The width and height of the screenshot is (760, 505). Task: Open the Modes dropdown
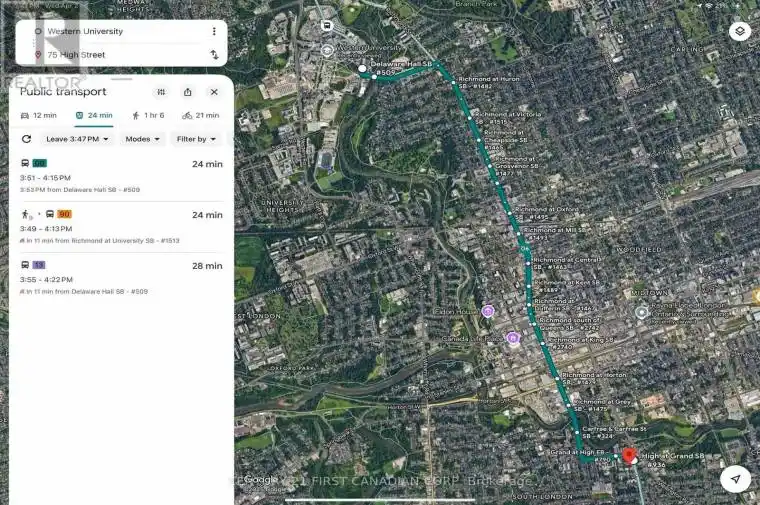coord(142,139)
